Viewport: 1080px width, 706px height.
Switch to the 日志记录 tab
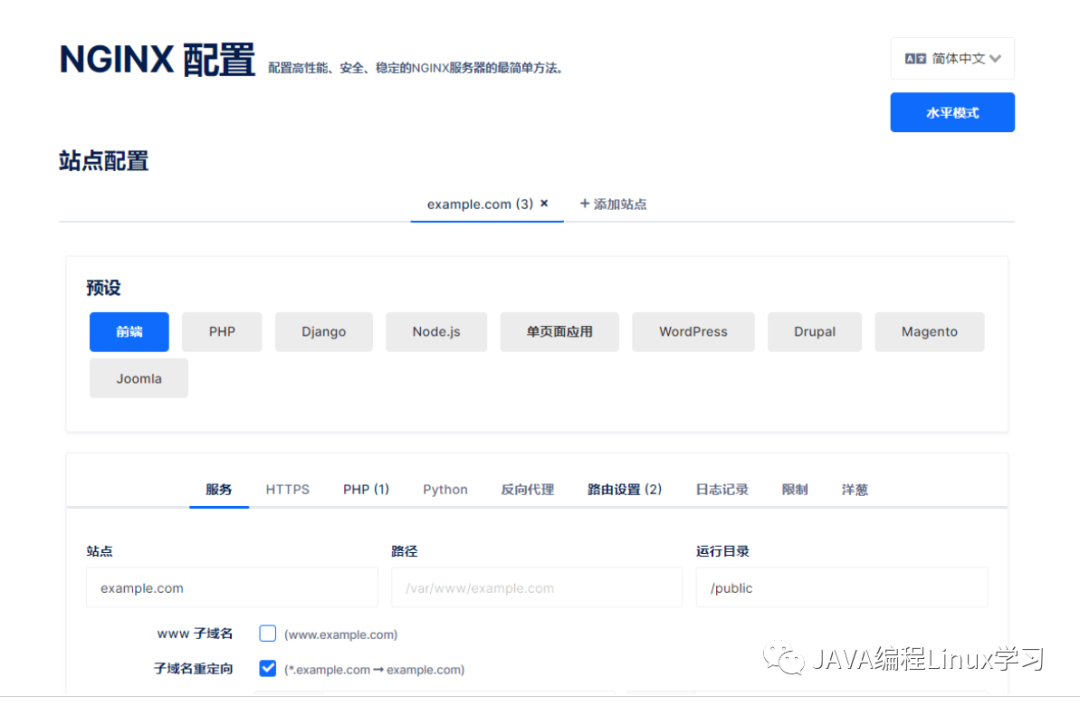pyautogui.click(x=721, y=489)
